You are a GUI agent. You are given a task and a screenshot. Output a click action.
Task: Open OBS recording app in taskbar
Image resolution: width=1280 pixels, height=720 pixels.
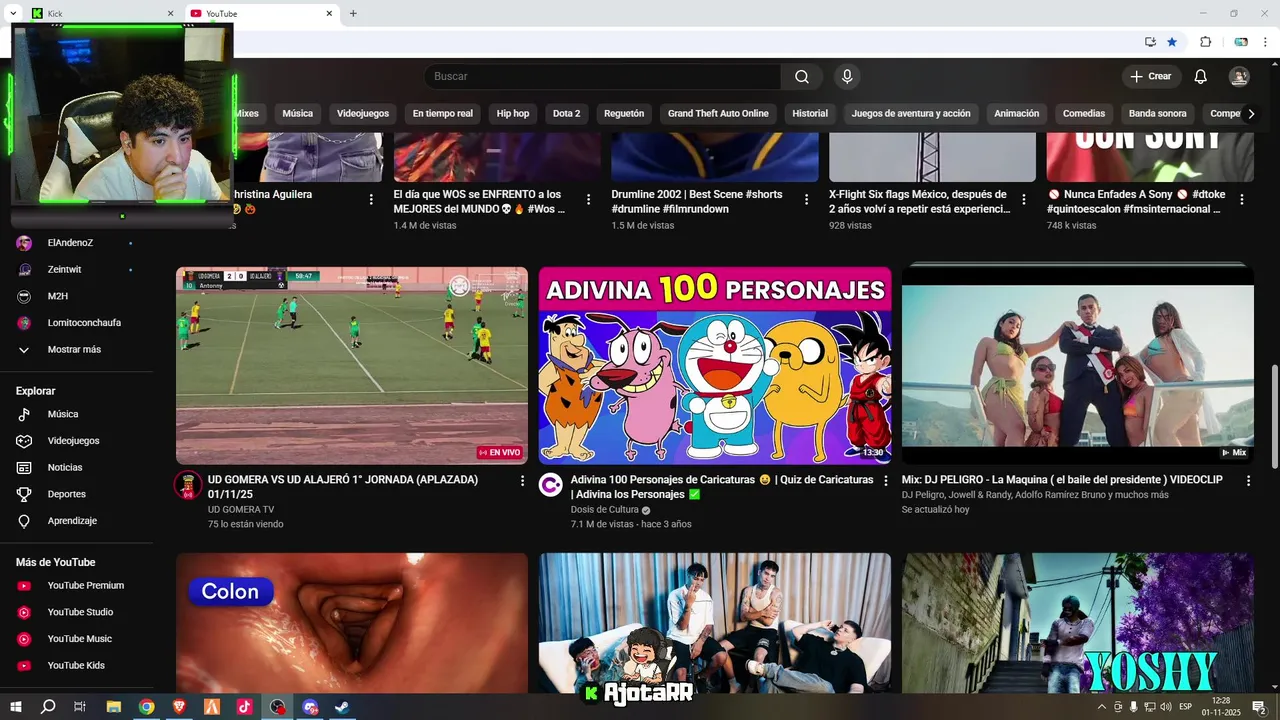(277, 707)
